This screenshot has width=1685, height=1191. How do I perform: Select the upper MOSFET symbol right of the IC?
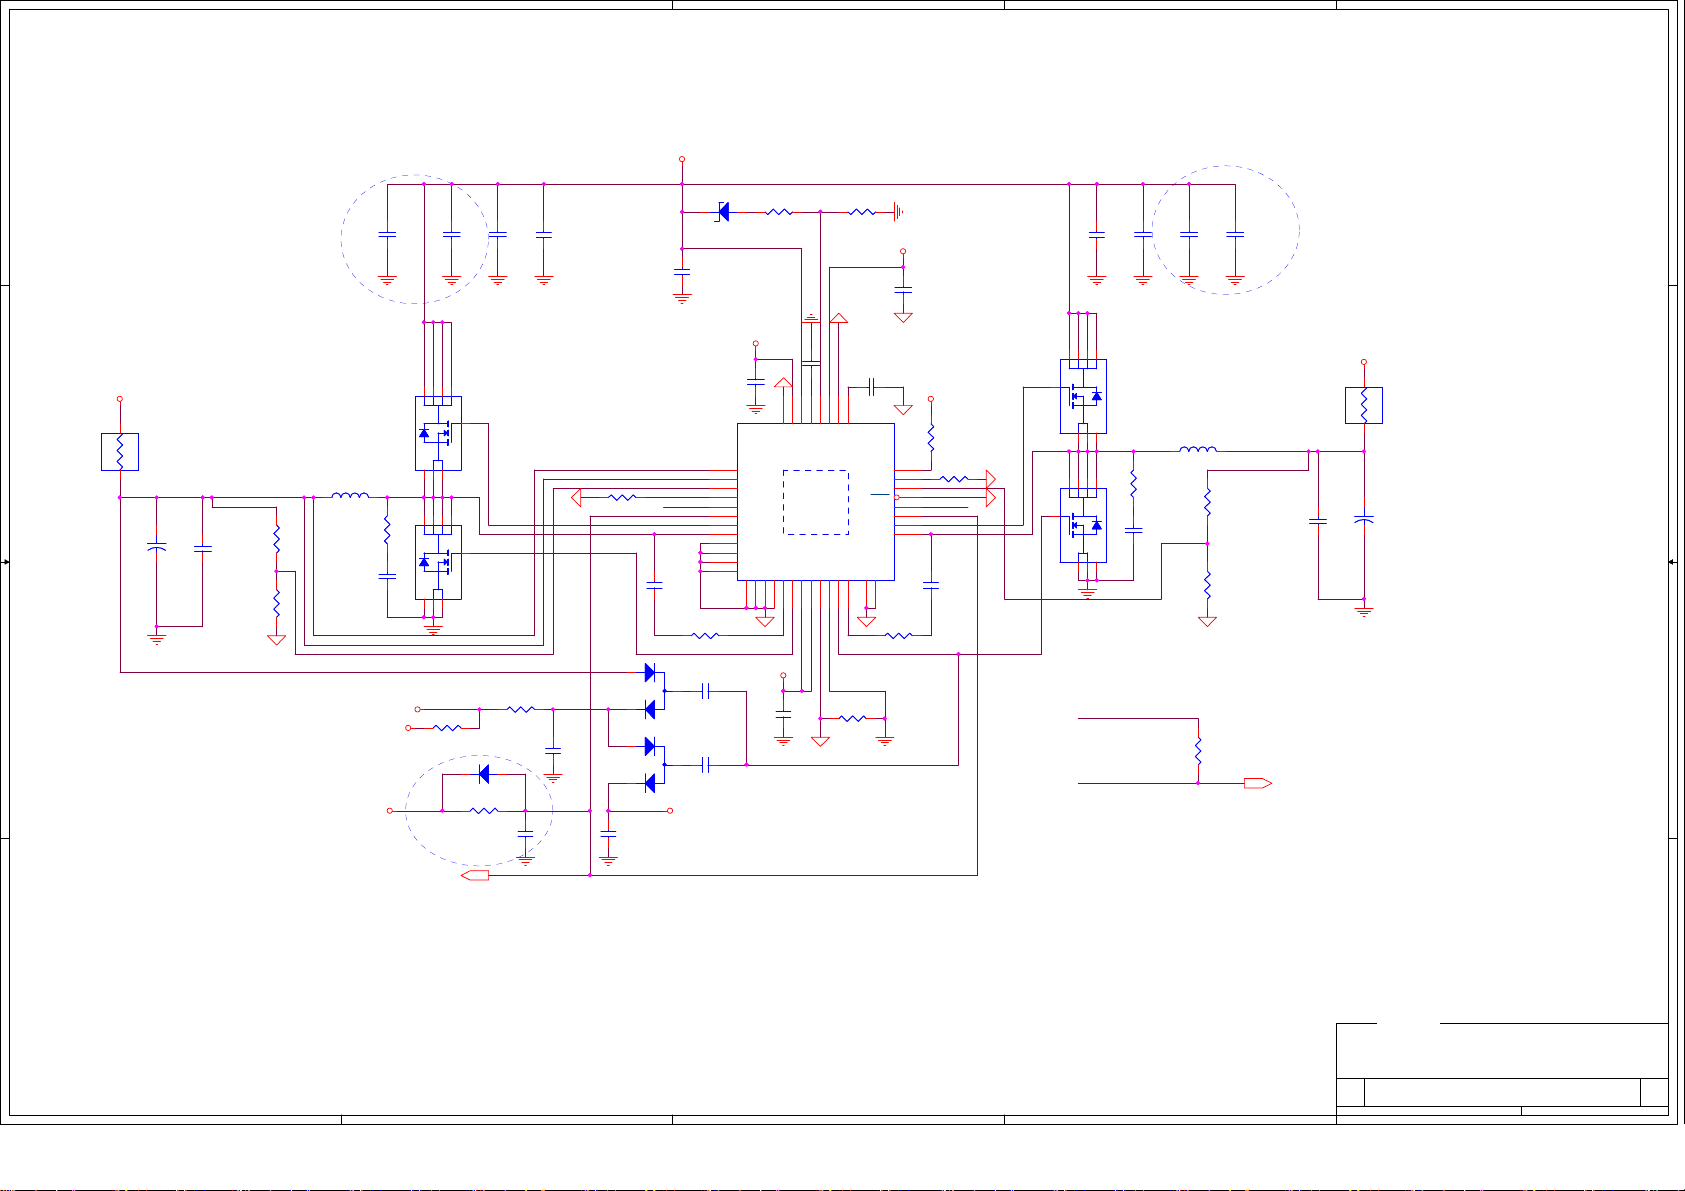[1083, 396]
